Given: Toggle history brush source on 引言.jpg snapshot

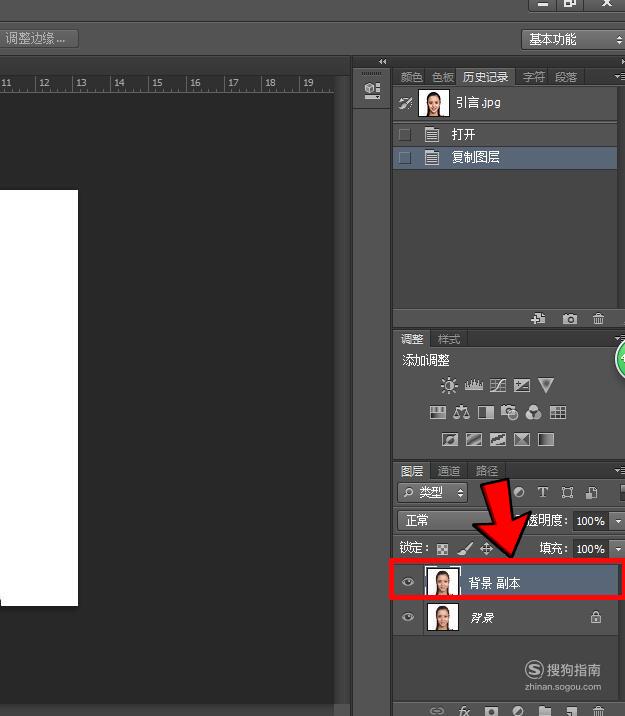Looking at the screenshot, I should (405, 103).
